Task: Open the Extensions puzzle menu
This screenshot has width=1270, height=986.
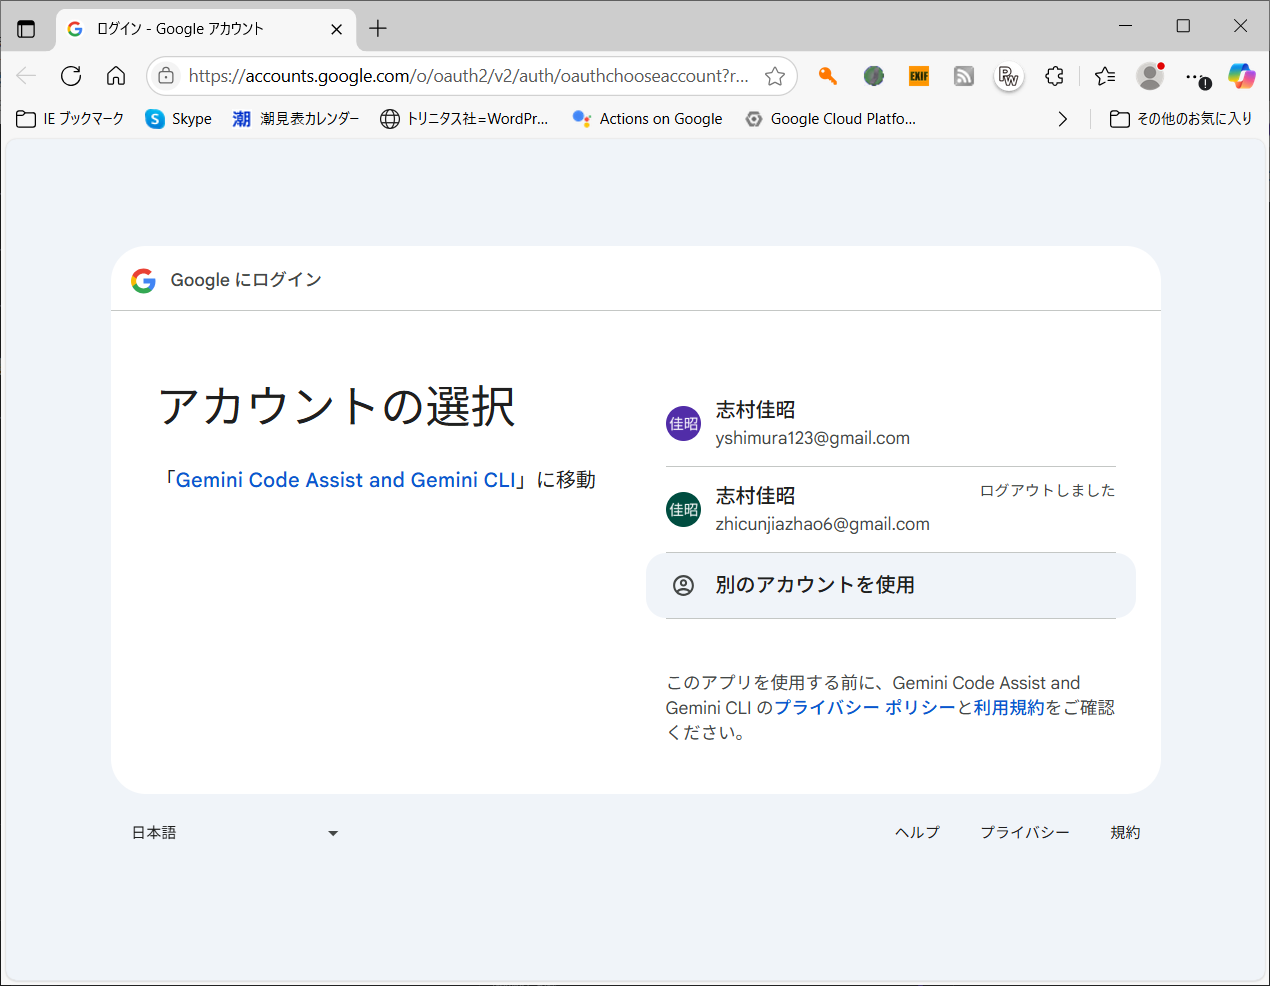Action: pyautogui.click(x=1054, y=76)
